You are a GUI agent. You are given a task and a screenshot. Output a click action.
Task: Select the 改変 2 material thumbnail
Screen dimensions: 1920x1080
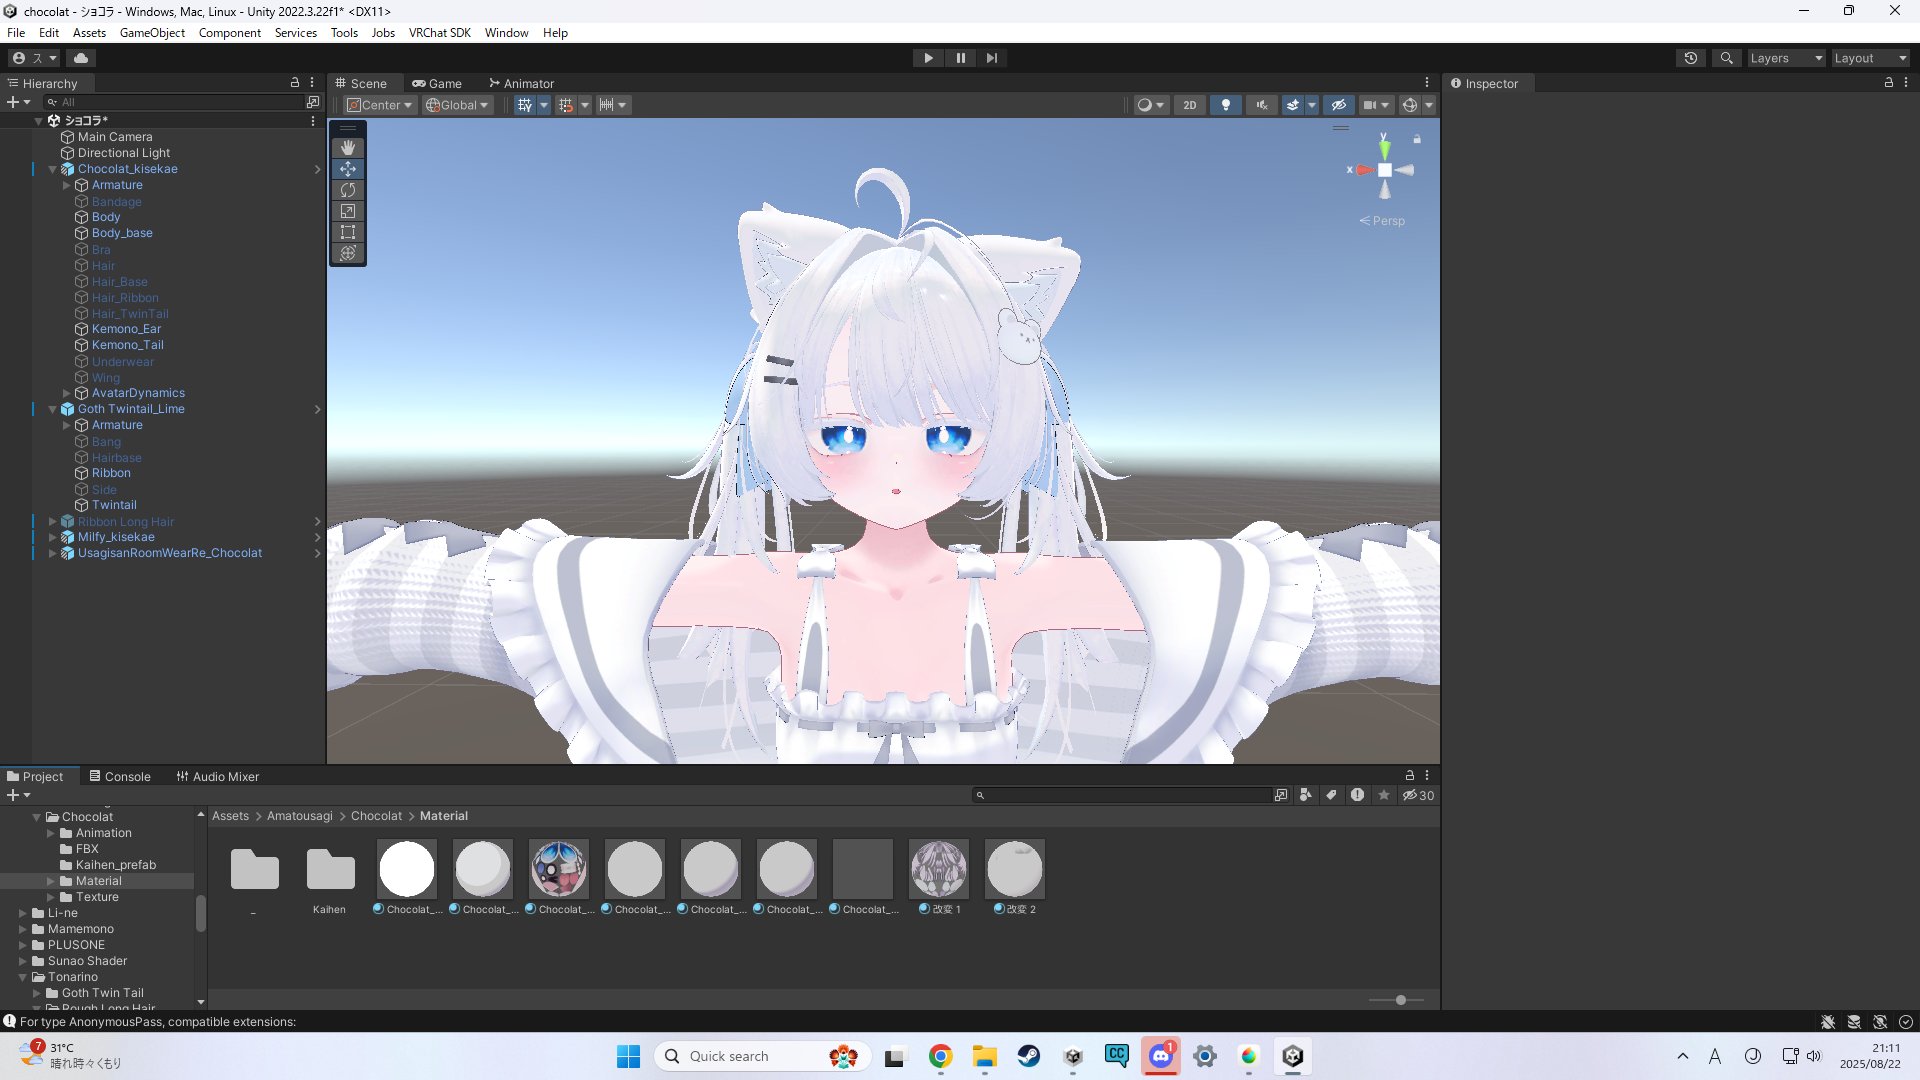[x=1015, y=868]
